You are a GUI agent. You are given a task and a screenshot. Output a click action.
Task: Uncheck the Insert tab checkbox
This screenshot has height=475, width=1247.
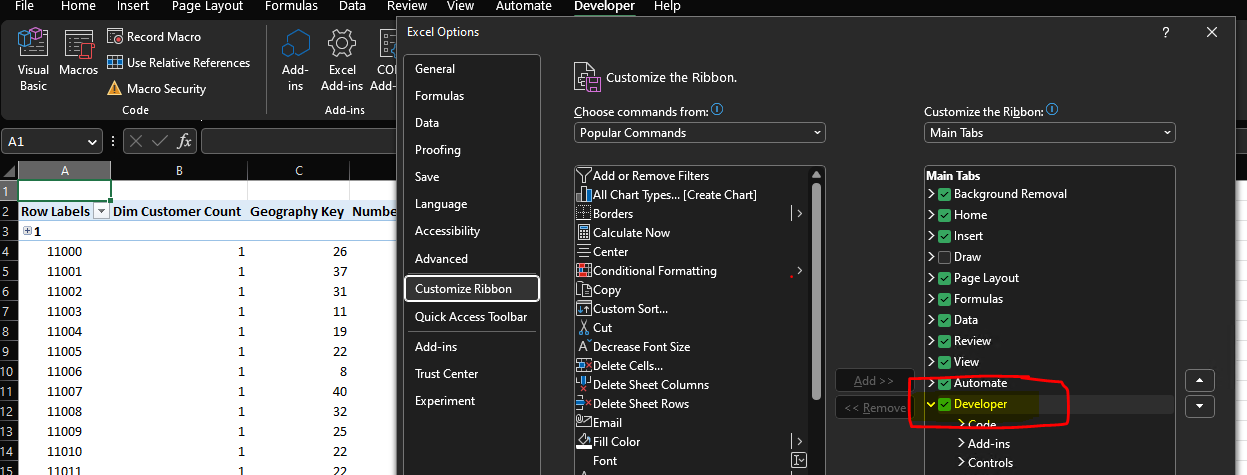tap(944, 236)
